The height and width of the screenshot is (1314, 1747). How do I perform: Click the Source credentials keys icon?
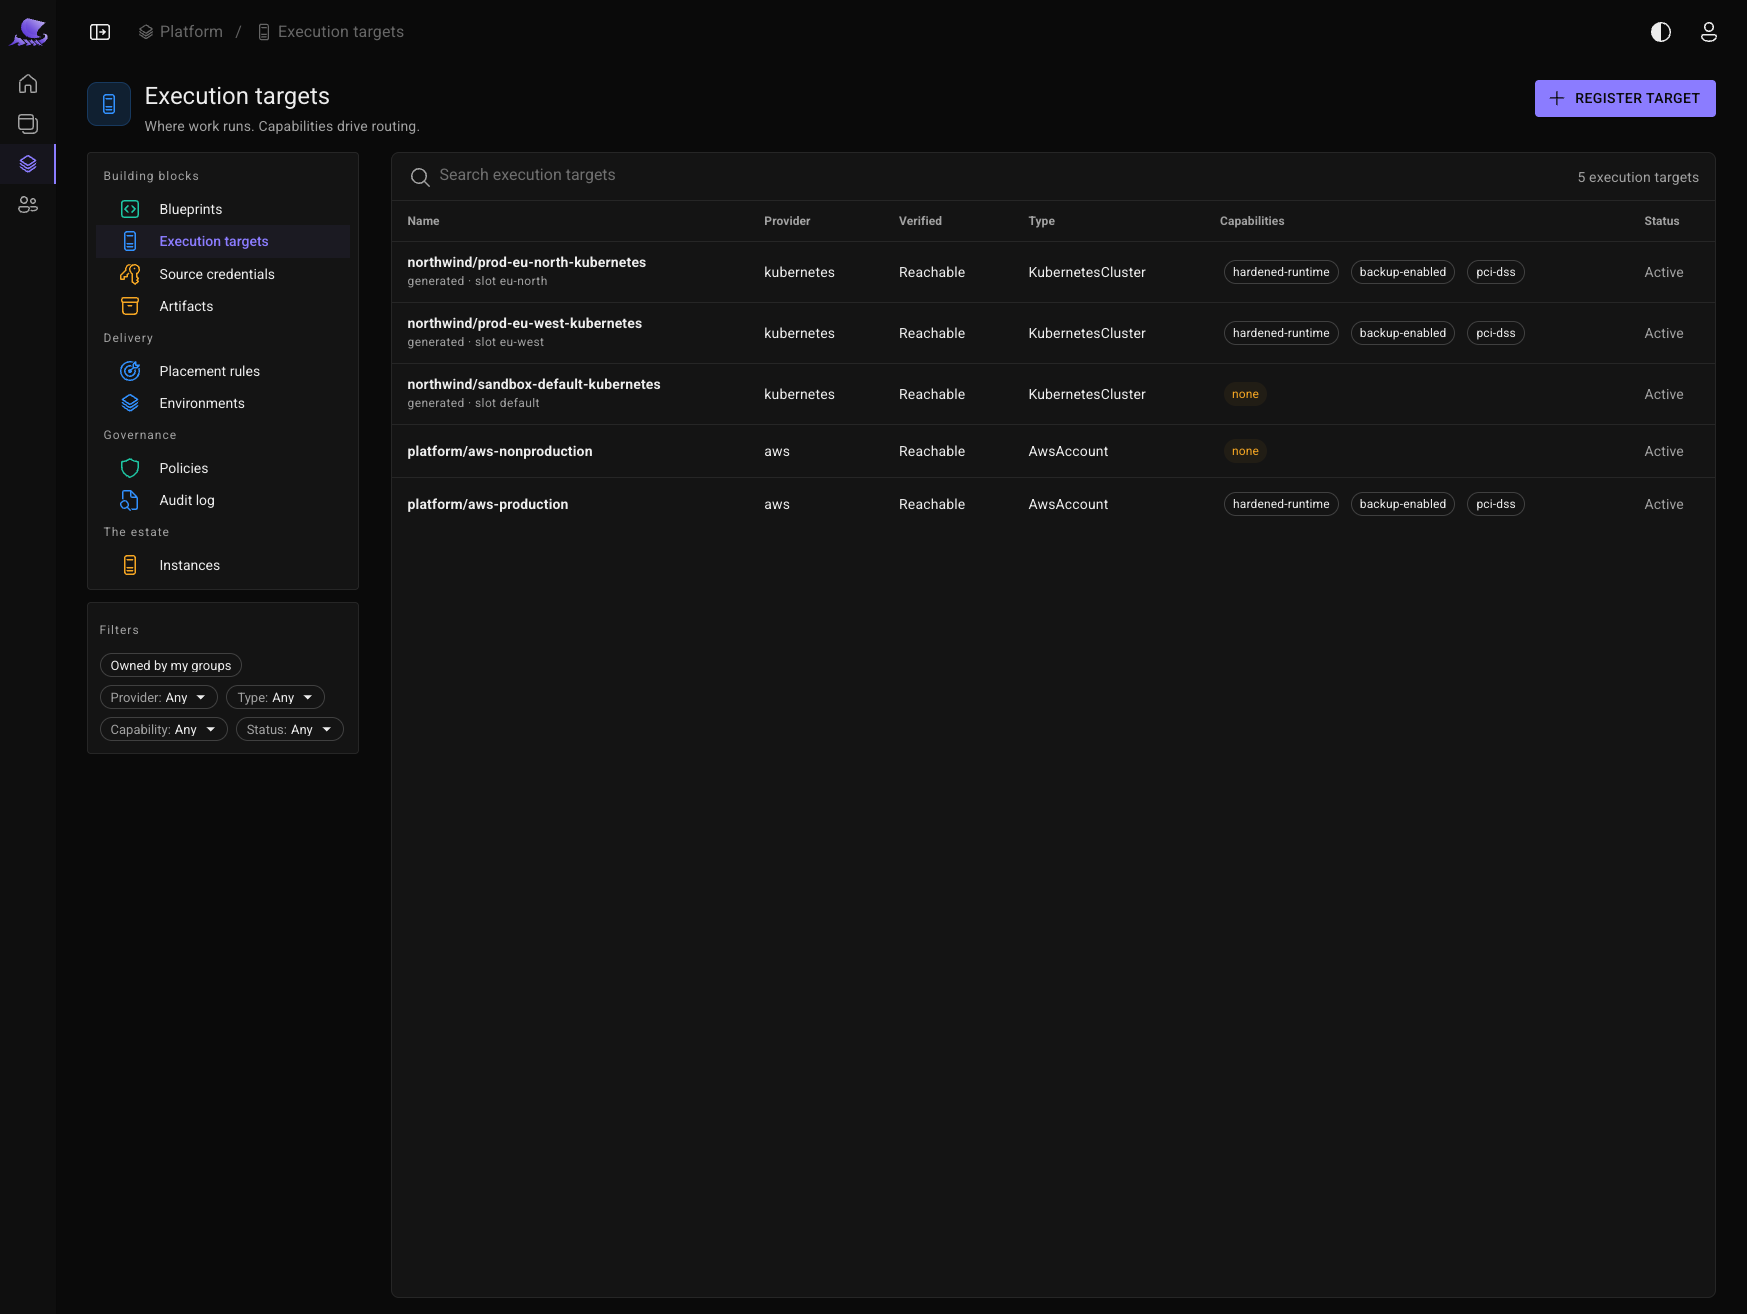[x=130, y=274]
